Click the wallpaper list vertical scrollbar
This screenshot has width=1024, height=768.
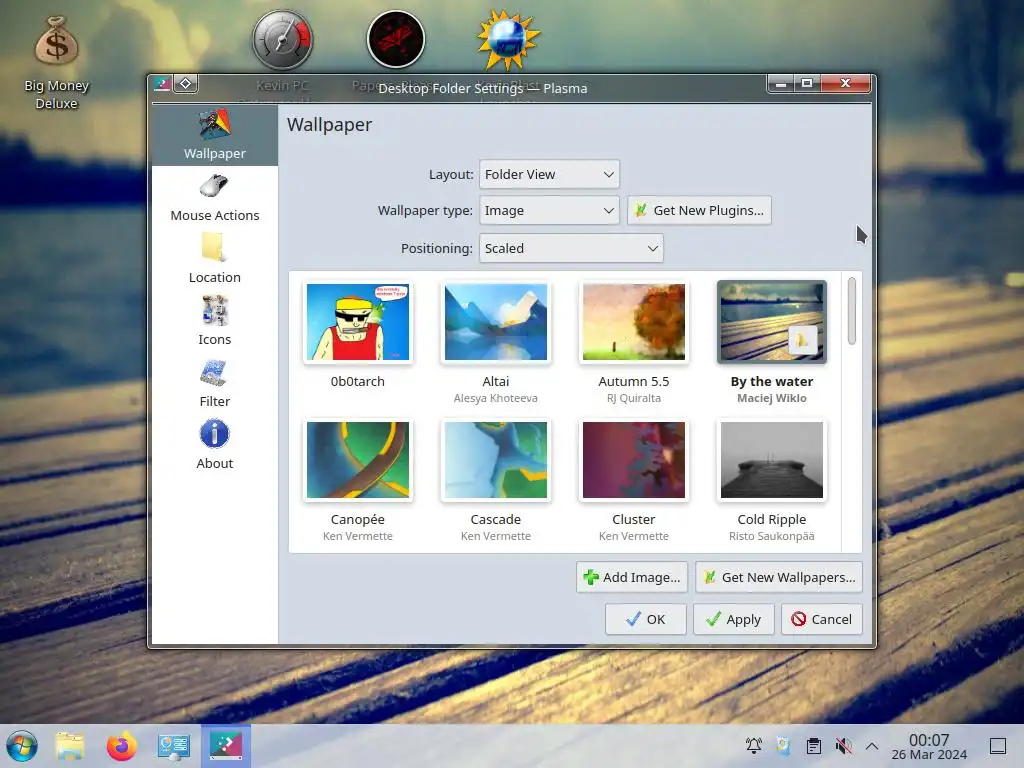point(852,311)
